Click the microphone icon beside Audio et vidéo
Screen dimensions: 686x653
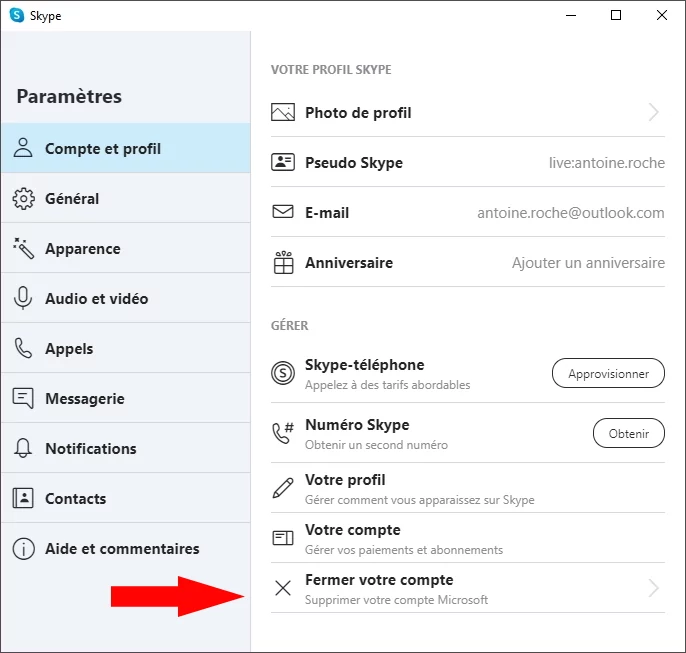tap(23, 298)
